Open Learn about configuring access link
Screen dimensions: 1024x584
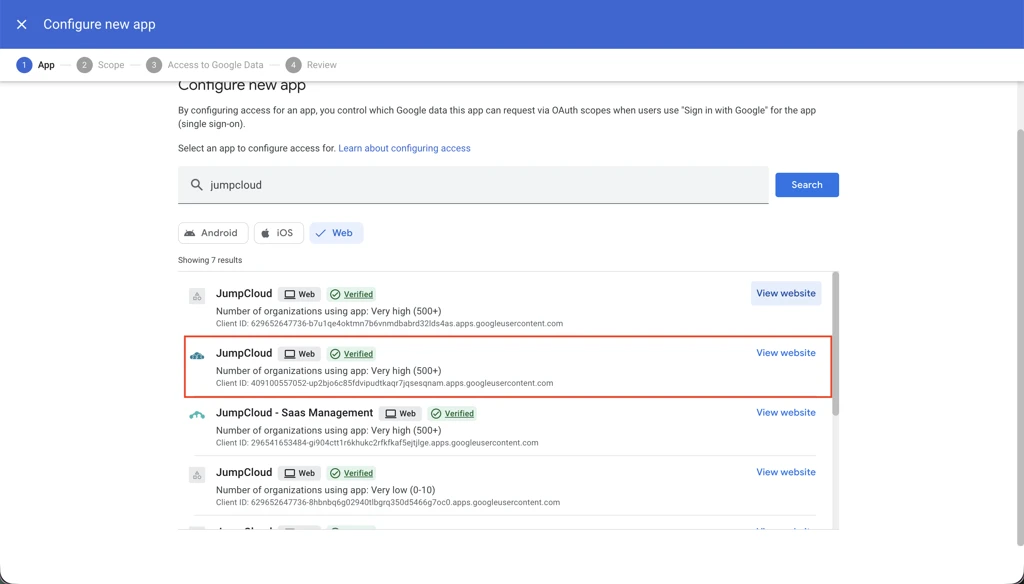click(x=404, y=148)
